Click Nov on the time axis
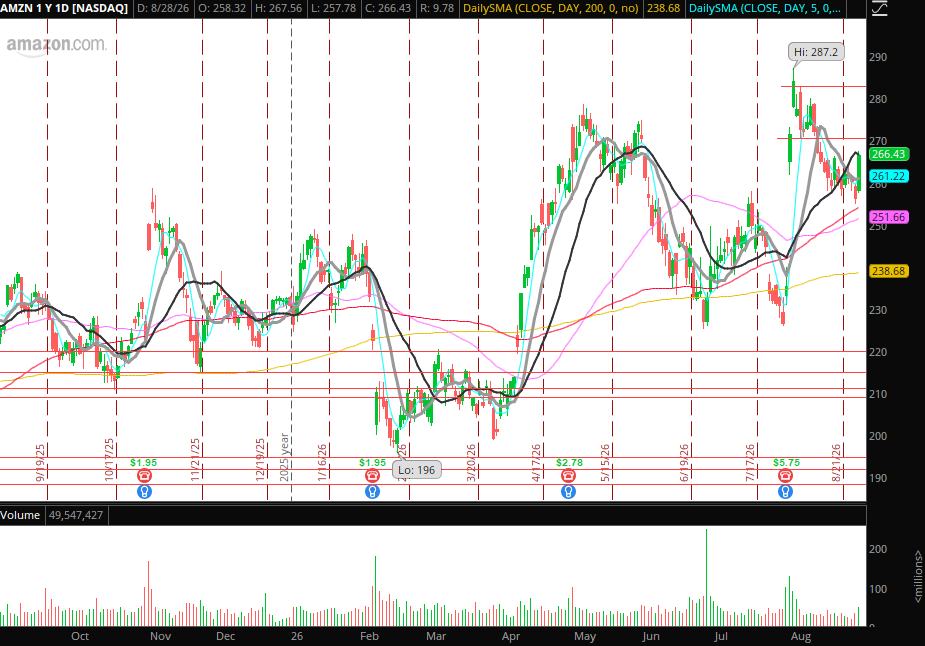 click(160, 637)
